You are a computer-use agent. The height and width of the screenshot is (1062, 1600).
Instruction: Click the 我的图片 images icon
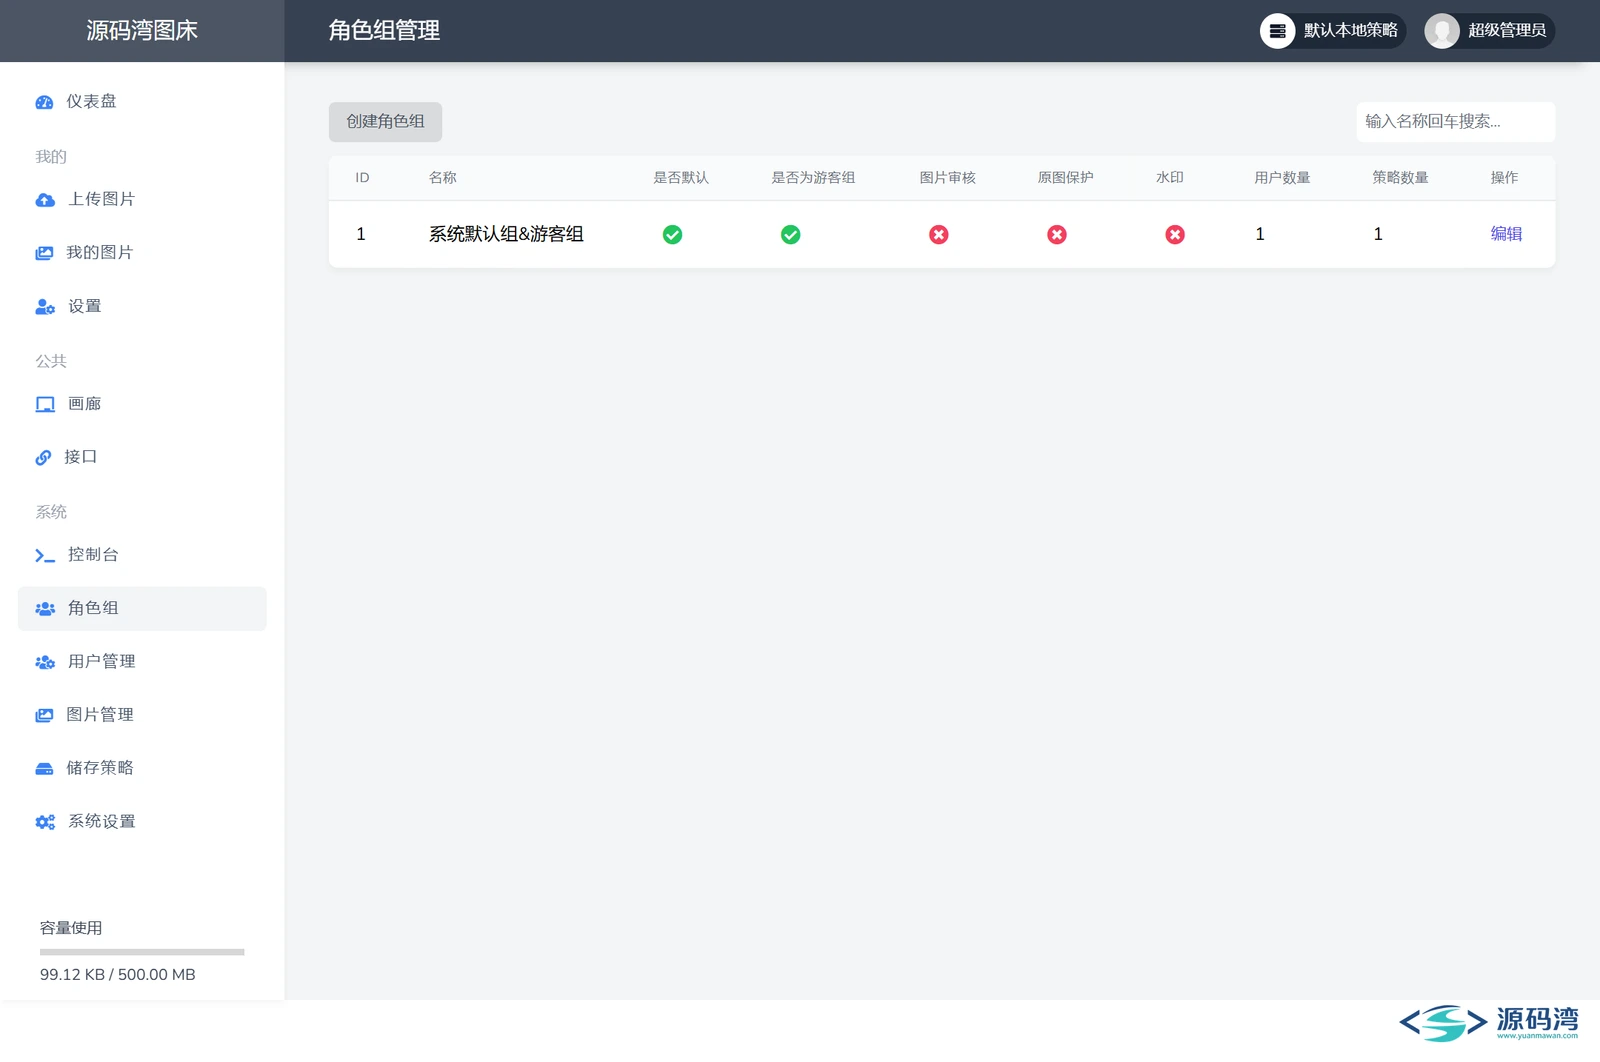pos(44,253)
